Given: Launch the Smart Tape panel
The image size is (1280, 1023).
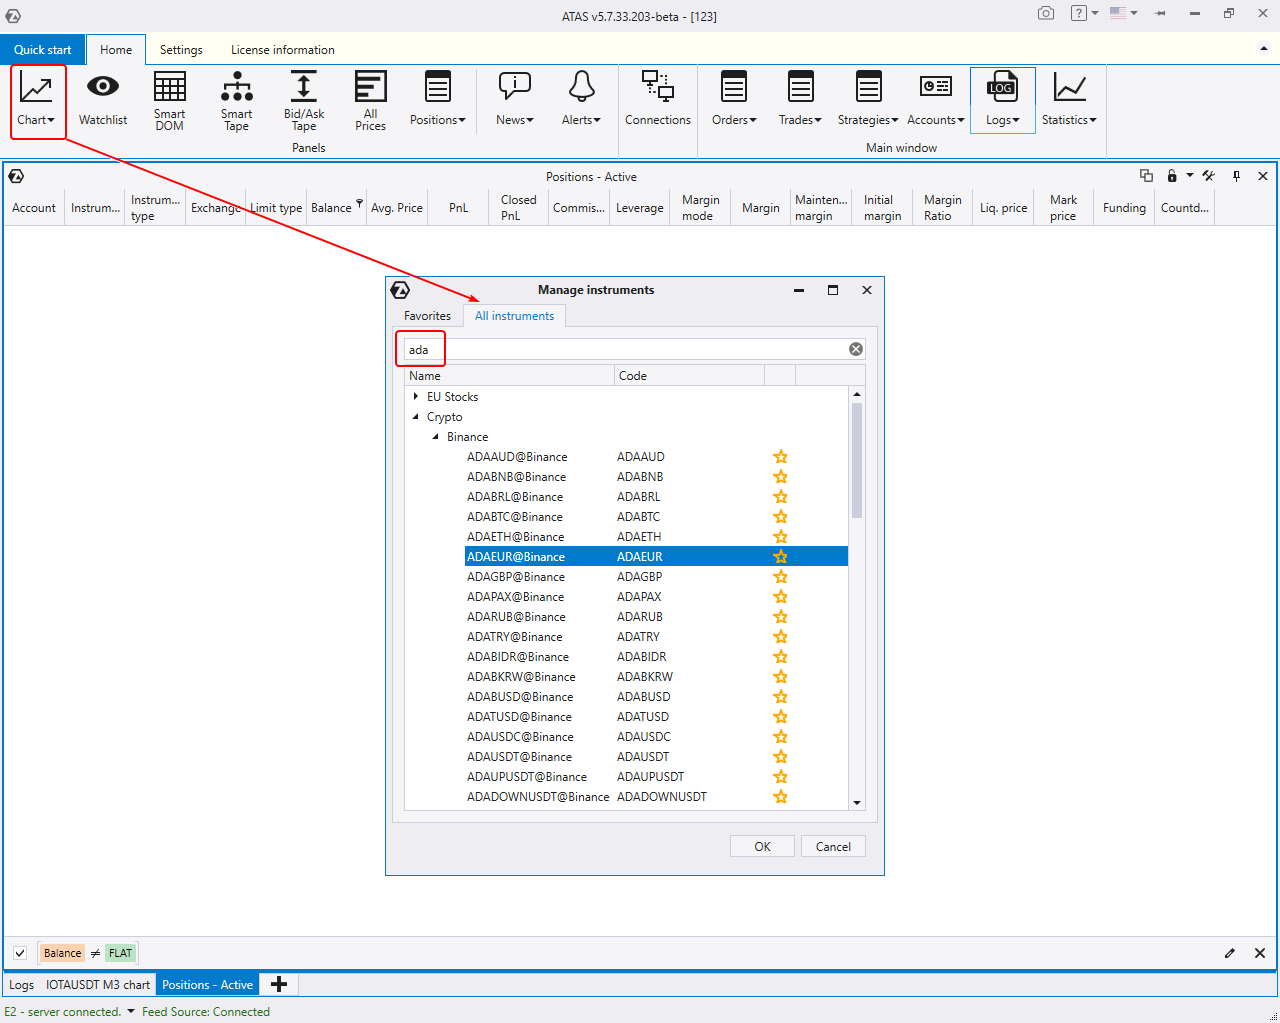Looking at the screenshot, I should point(236,100).
